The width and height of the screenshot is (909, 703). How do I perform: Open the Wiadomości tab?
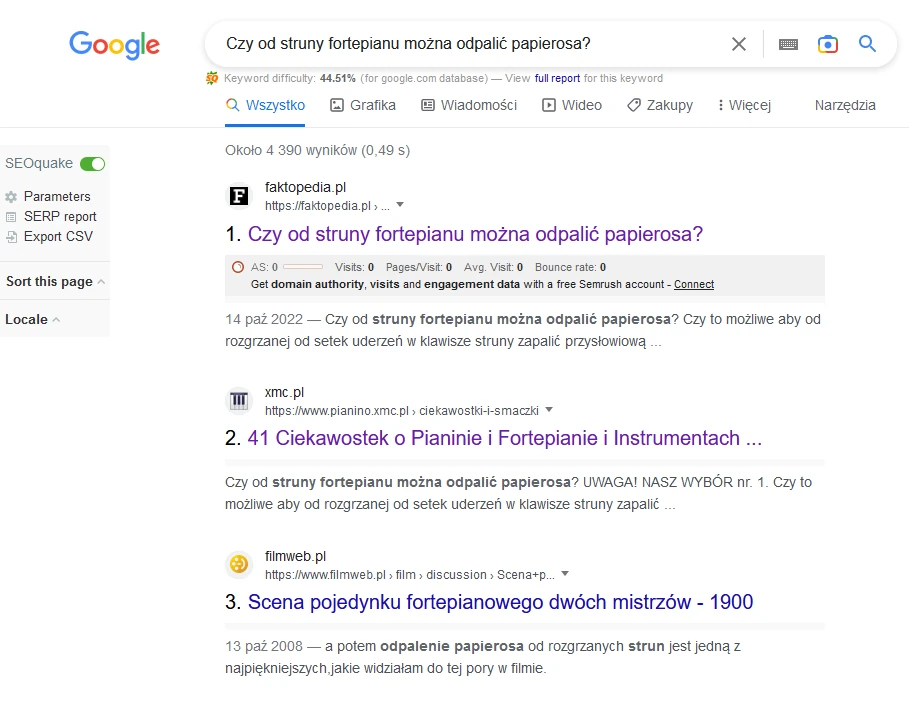[469, 105]
